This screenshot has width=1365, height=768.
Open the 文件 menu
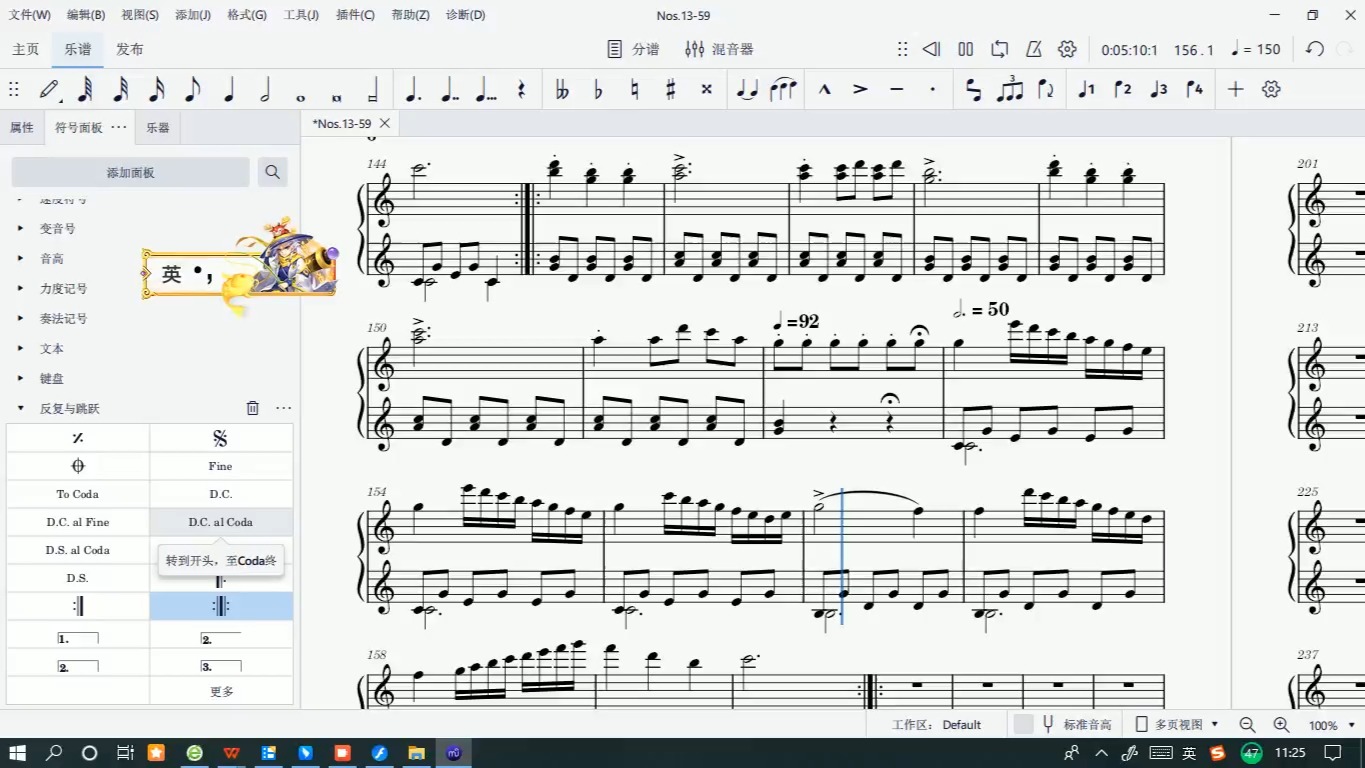coord(29,15)
